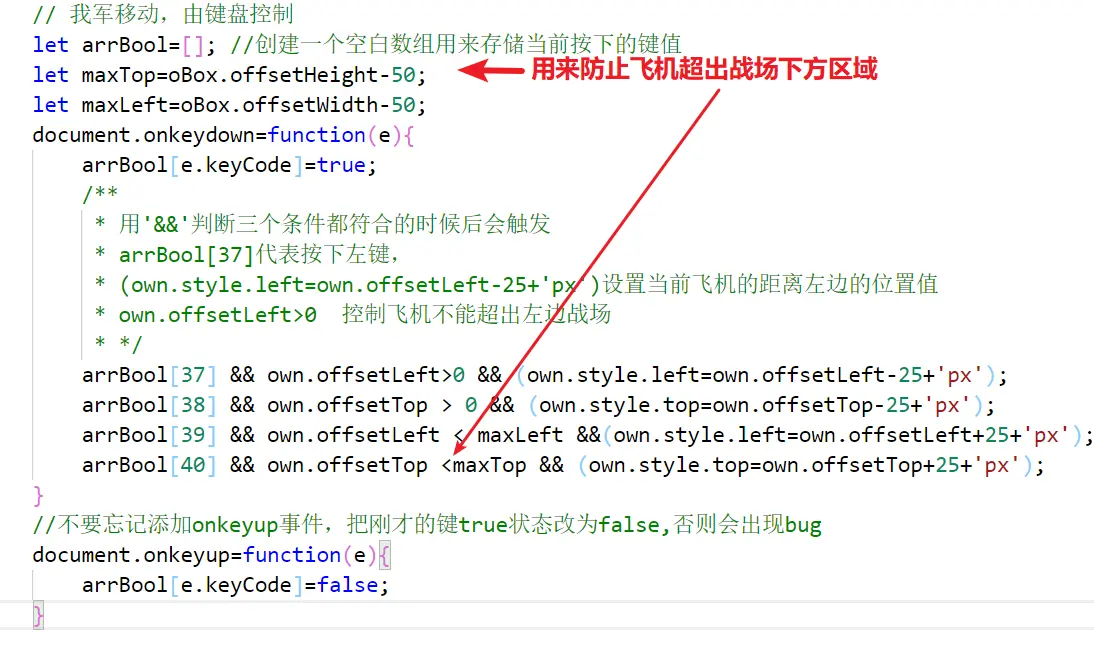The width and height of the screenshot is (1094, 657).
Task: Click comment line 'own.offsetLeft>0 控制飞机不能超出左边战场'
Action: click(352, 315)
